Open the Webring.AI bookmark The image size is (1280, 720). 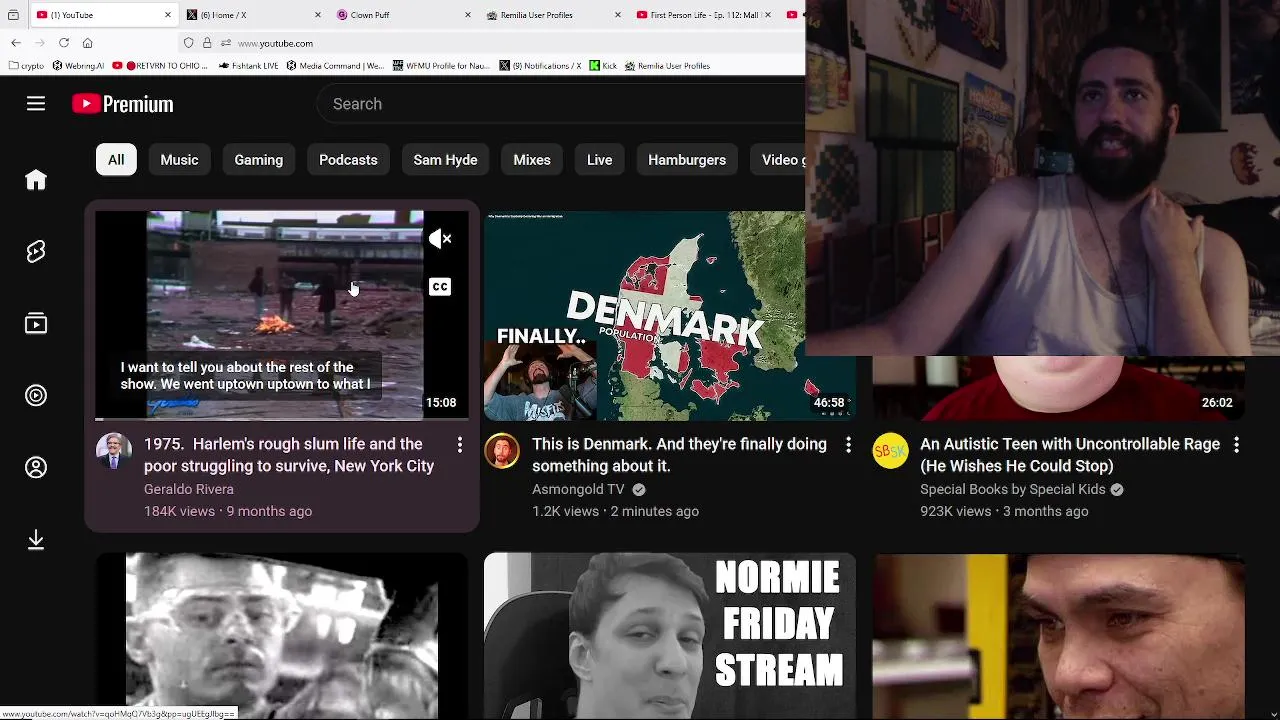[x=78, y=66]
